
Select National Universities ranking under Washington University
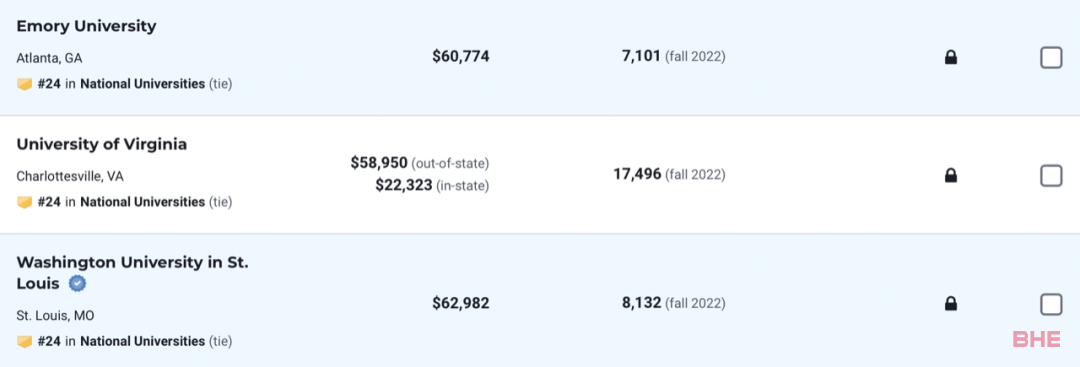coord(143,342)
